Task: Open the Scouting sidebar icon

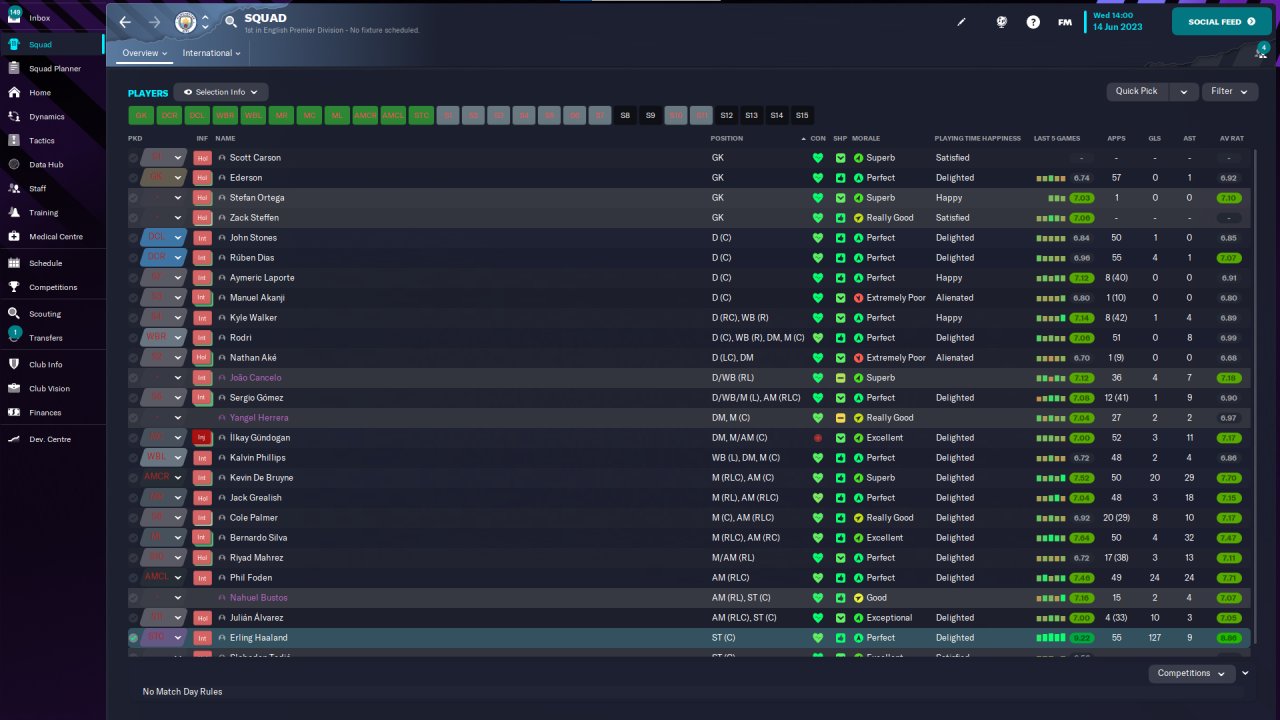Action: (x=14, y=313)
